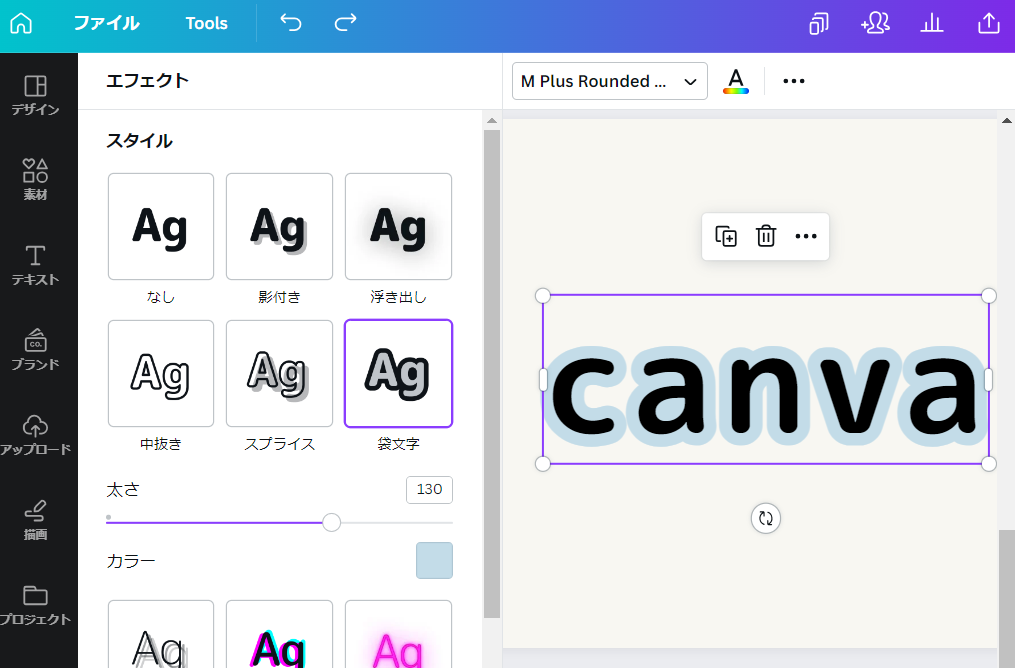
Task: Click the 太さ thickness slider handle
Action: pos(331,522)
